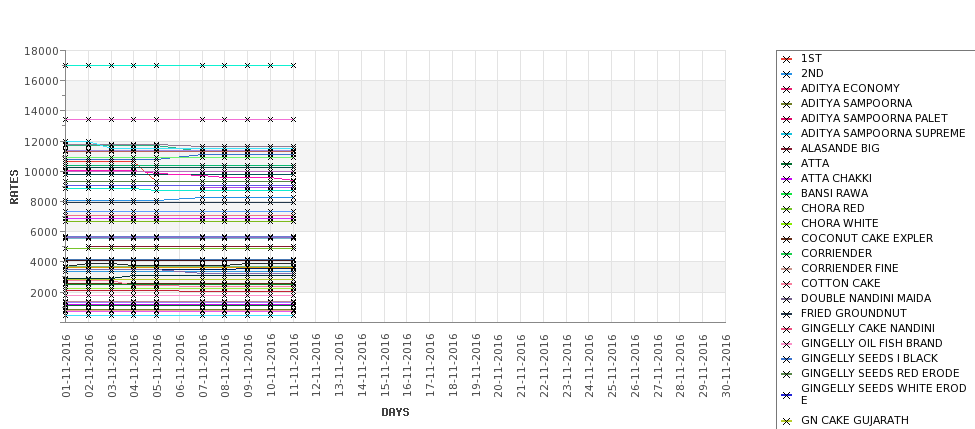
Task: Click the cyan ADITYA SAMPOORNA SUPREME marker
Action: pos(787,134)
